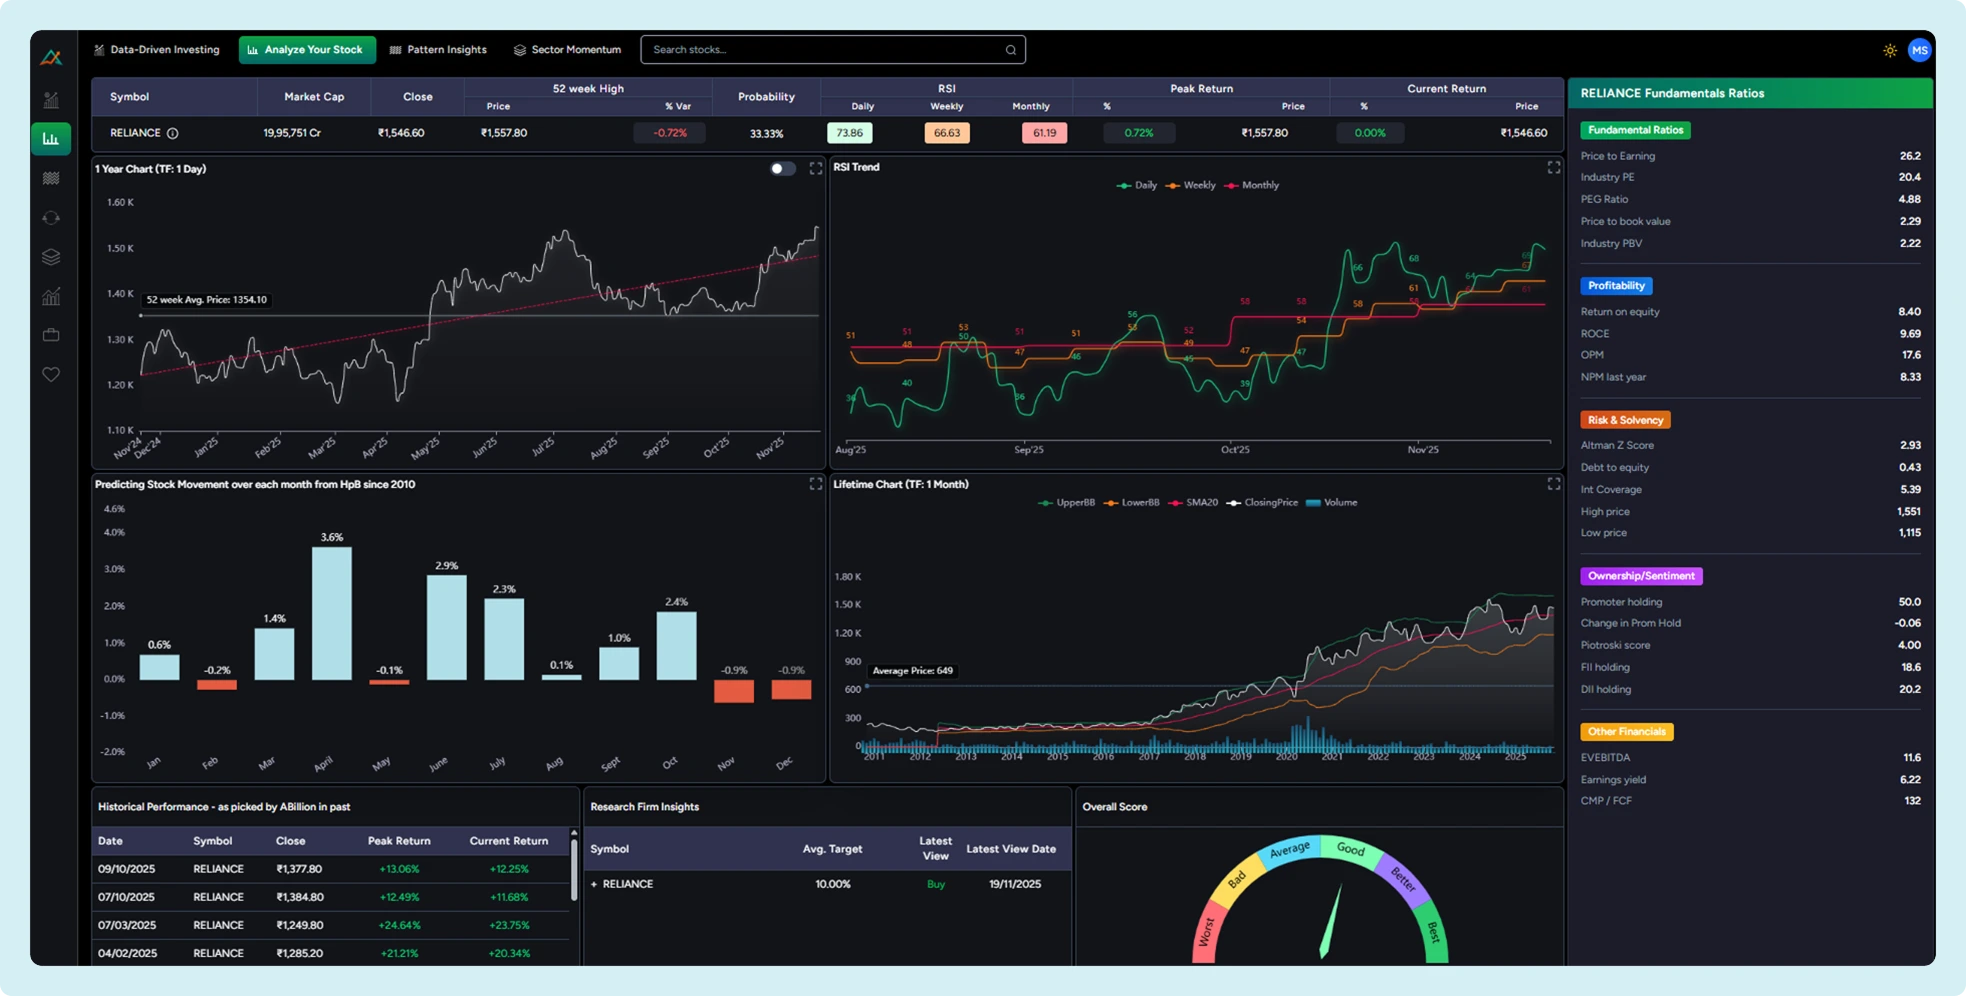Expand the Predicting Stock Movement chart to fullscreen
Image resolution: width=1966 pixels, height=996 pixels.
point(815,483)
